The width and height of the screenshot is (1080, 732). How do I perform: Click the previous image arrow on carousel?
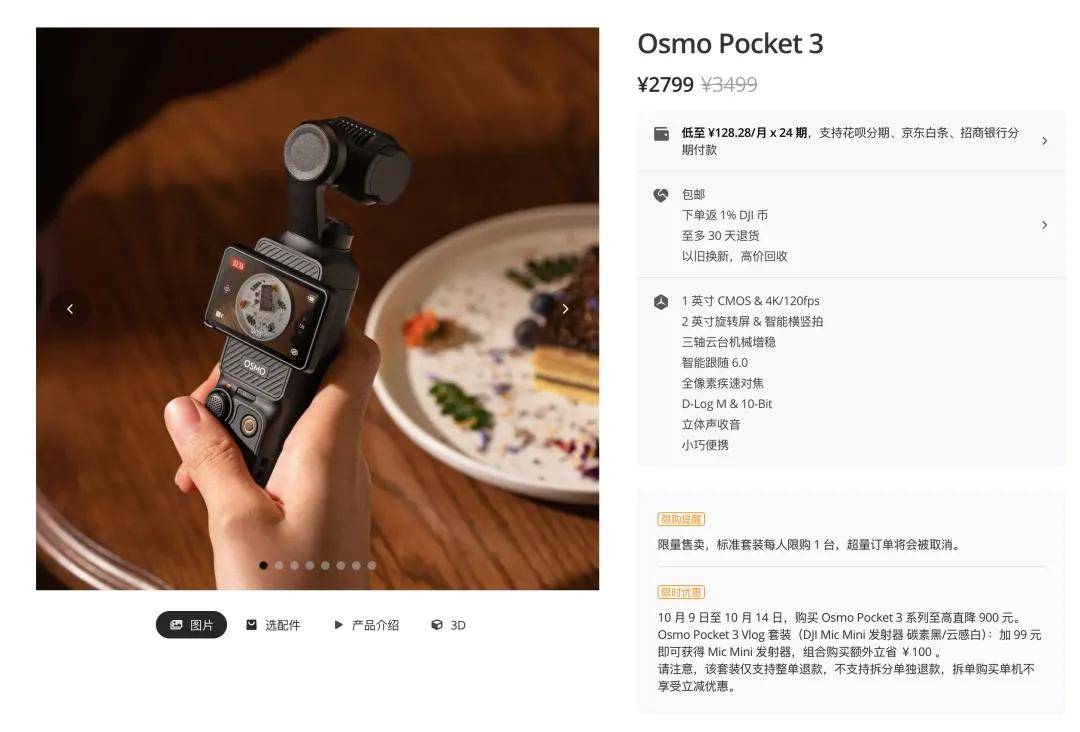(x=70, y=309)
